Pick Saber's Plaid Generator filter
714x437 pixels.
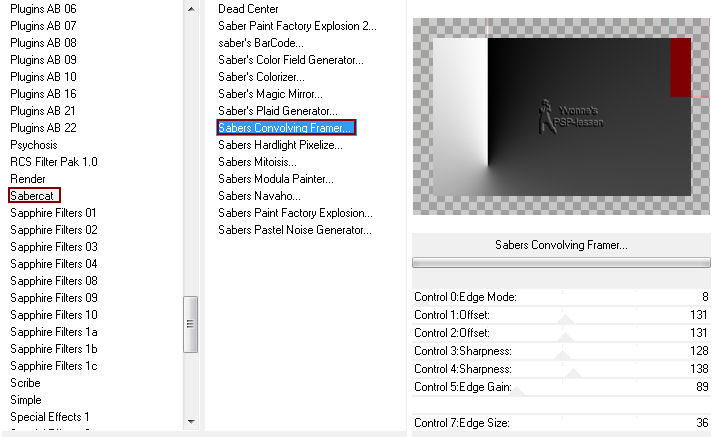click(278, 111)
